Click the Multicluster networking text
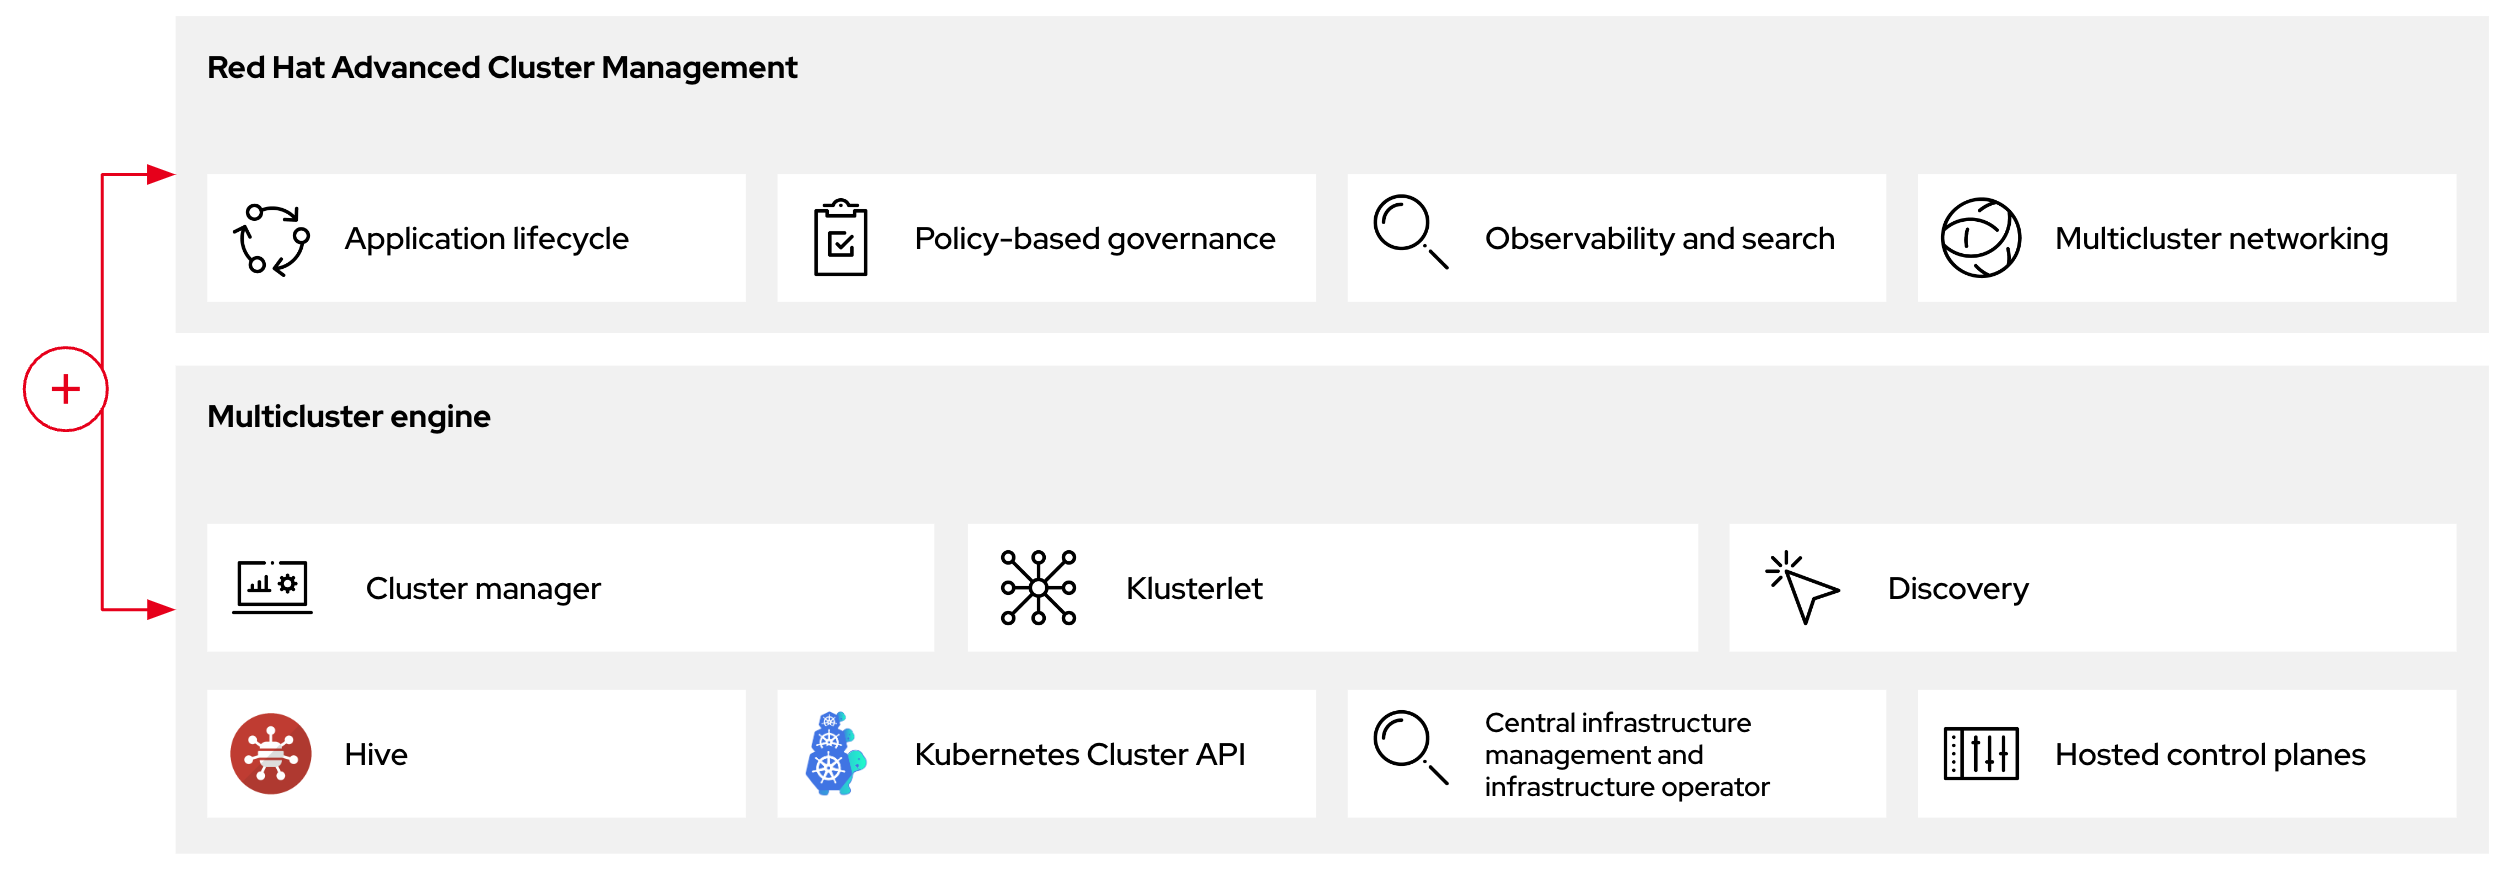 [x=2221, y=239]
